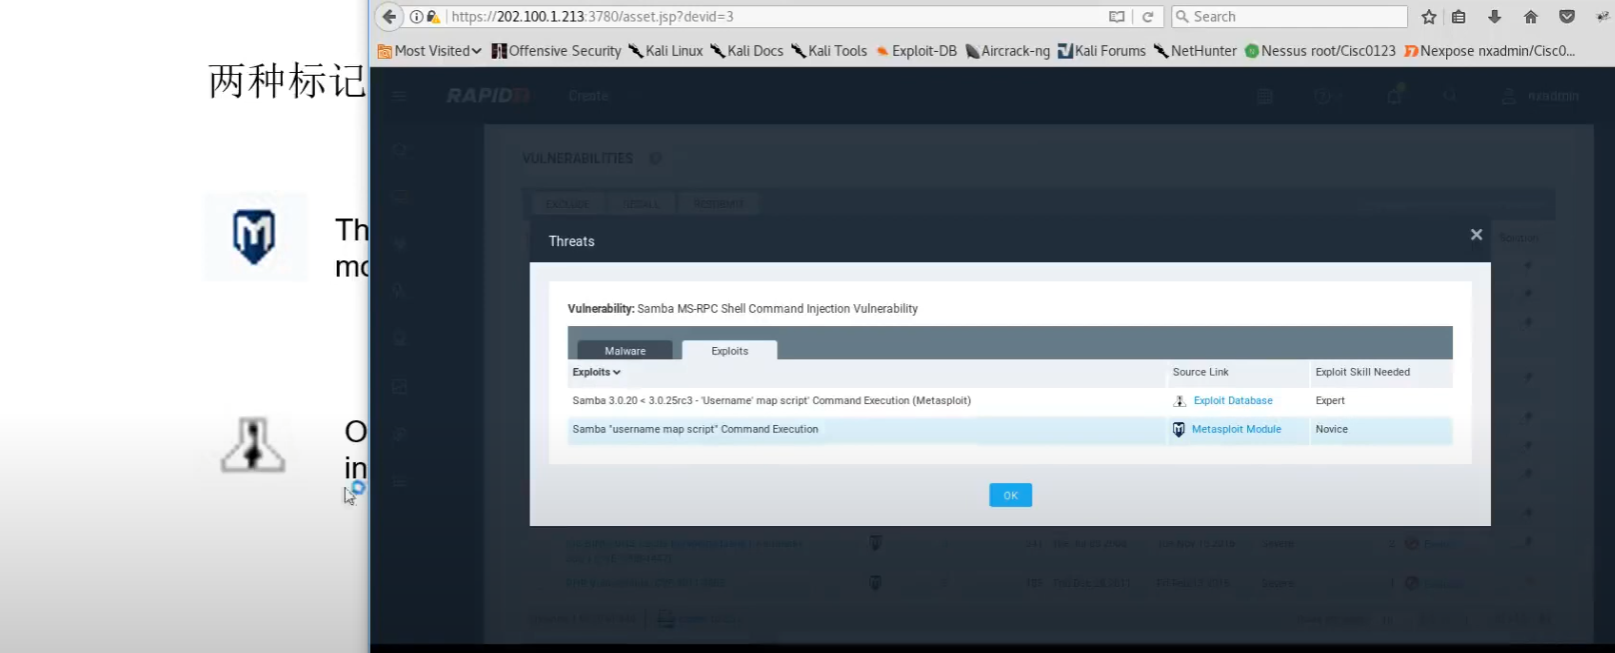The image size is (1615, 653).
Task: Select Samba "username map script" Command Execution row
Action: tap(1010, 430)
